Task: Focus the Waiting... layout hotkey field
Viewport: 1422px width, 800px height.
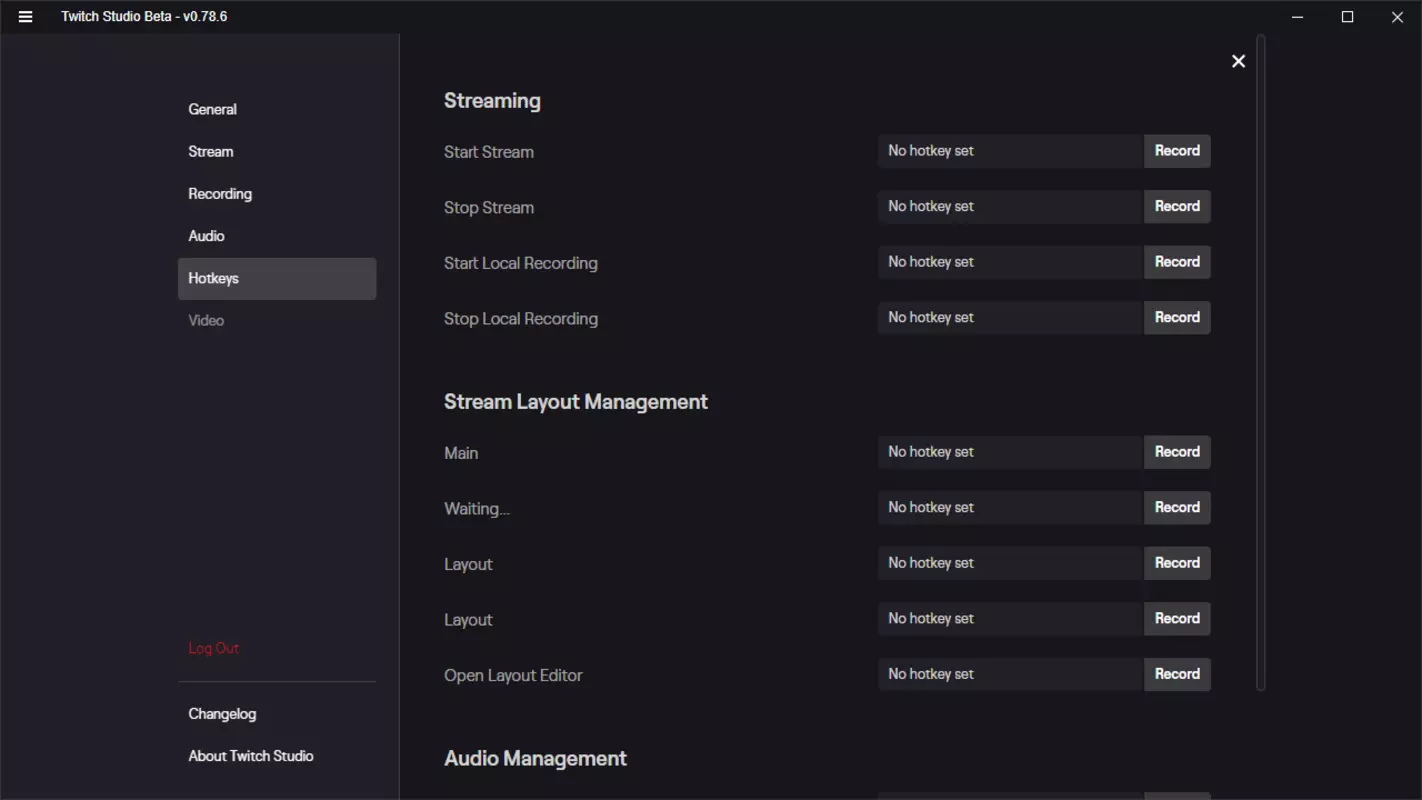Action: click(1011, 508)
